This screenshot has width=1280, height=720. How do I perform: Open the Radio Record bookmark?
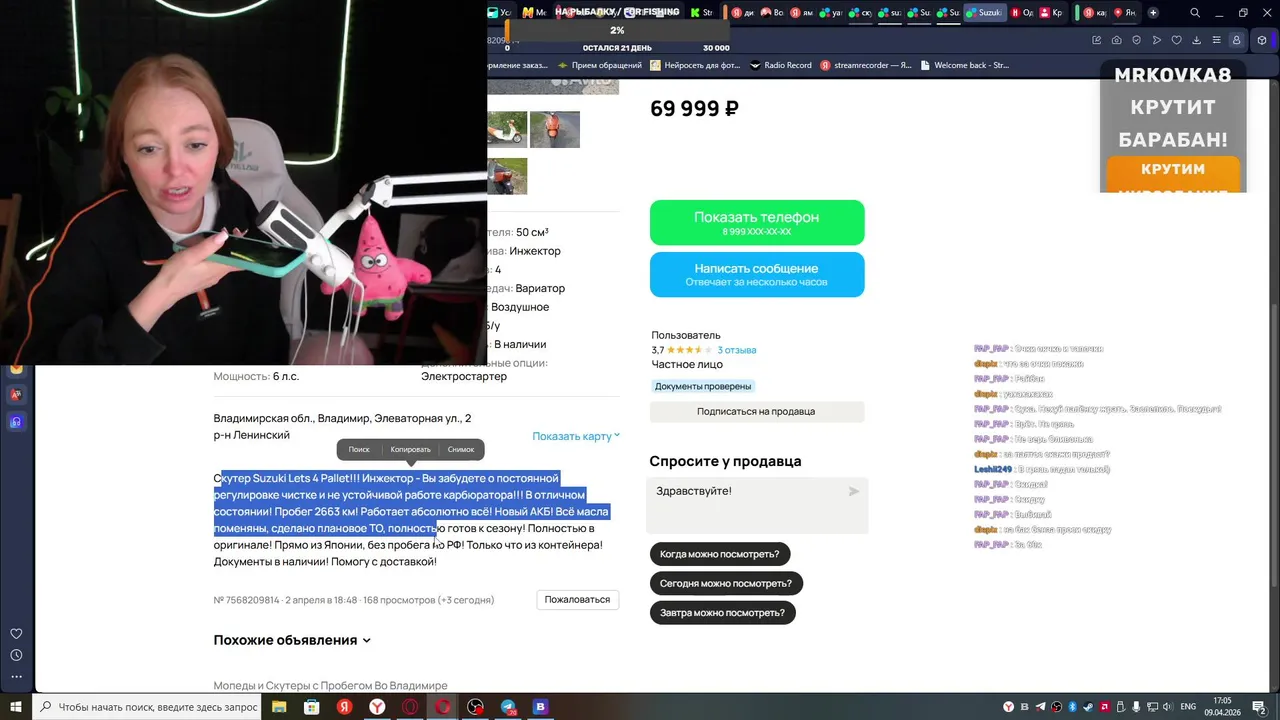click(780, 65)
